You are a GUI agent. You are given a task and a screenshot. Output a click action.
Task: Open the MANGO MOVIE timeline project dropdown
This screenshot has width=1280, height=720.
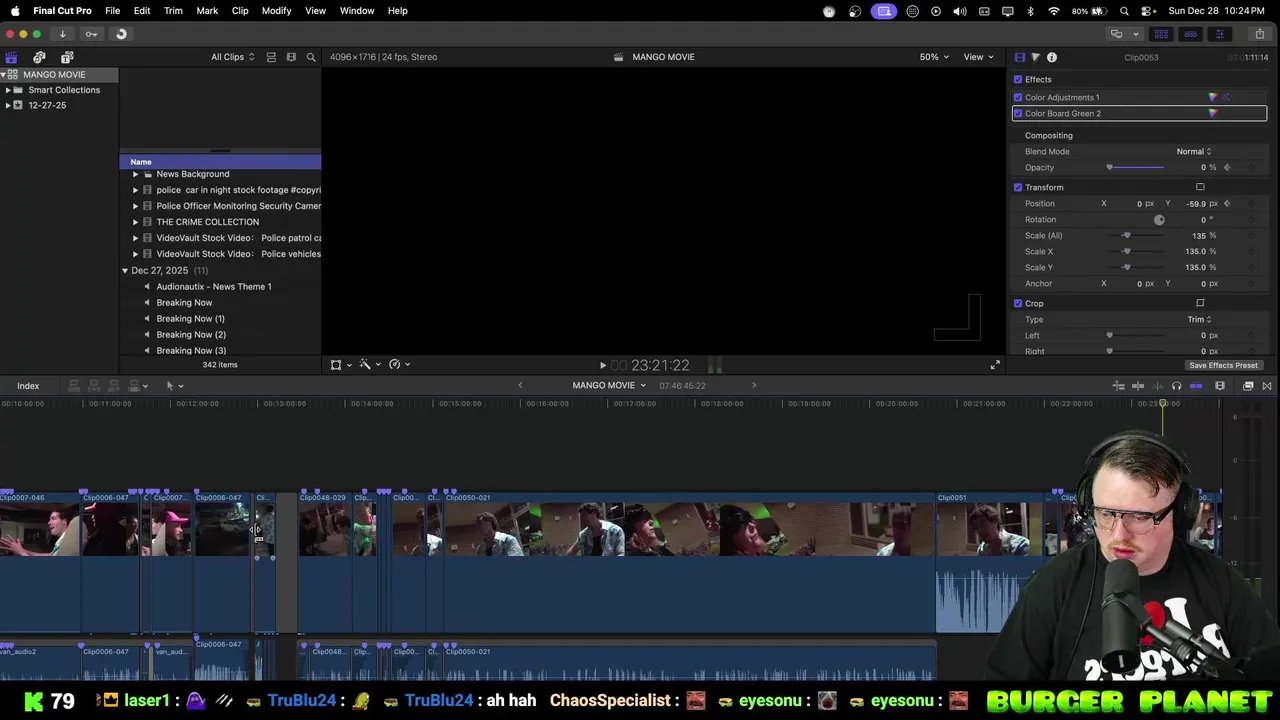click(x=609, y=386)
